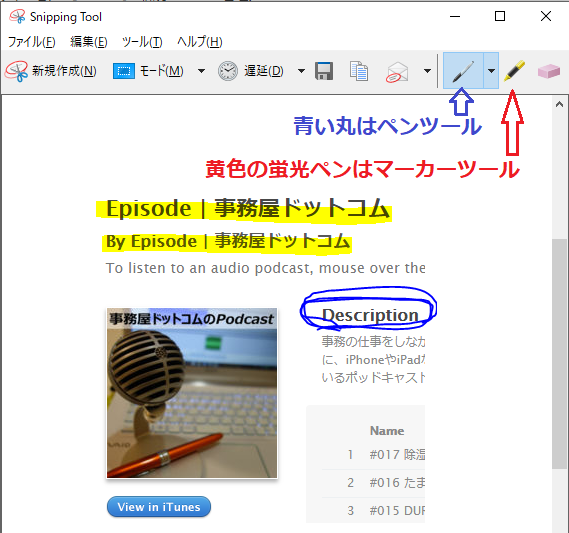This screenshot has height=533, width=569.
Task: Select the yellow Highlighter tool
Action: click(514, 70)
